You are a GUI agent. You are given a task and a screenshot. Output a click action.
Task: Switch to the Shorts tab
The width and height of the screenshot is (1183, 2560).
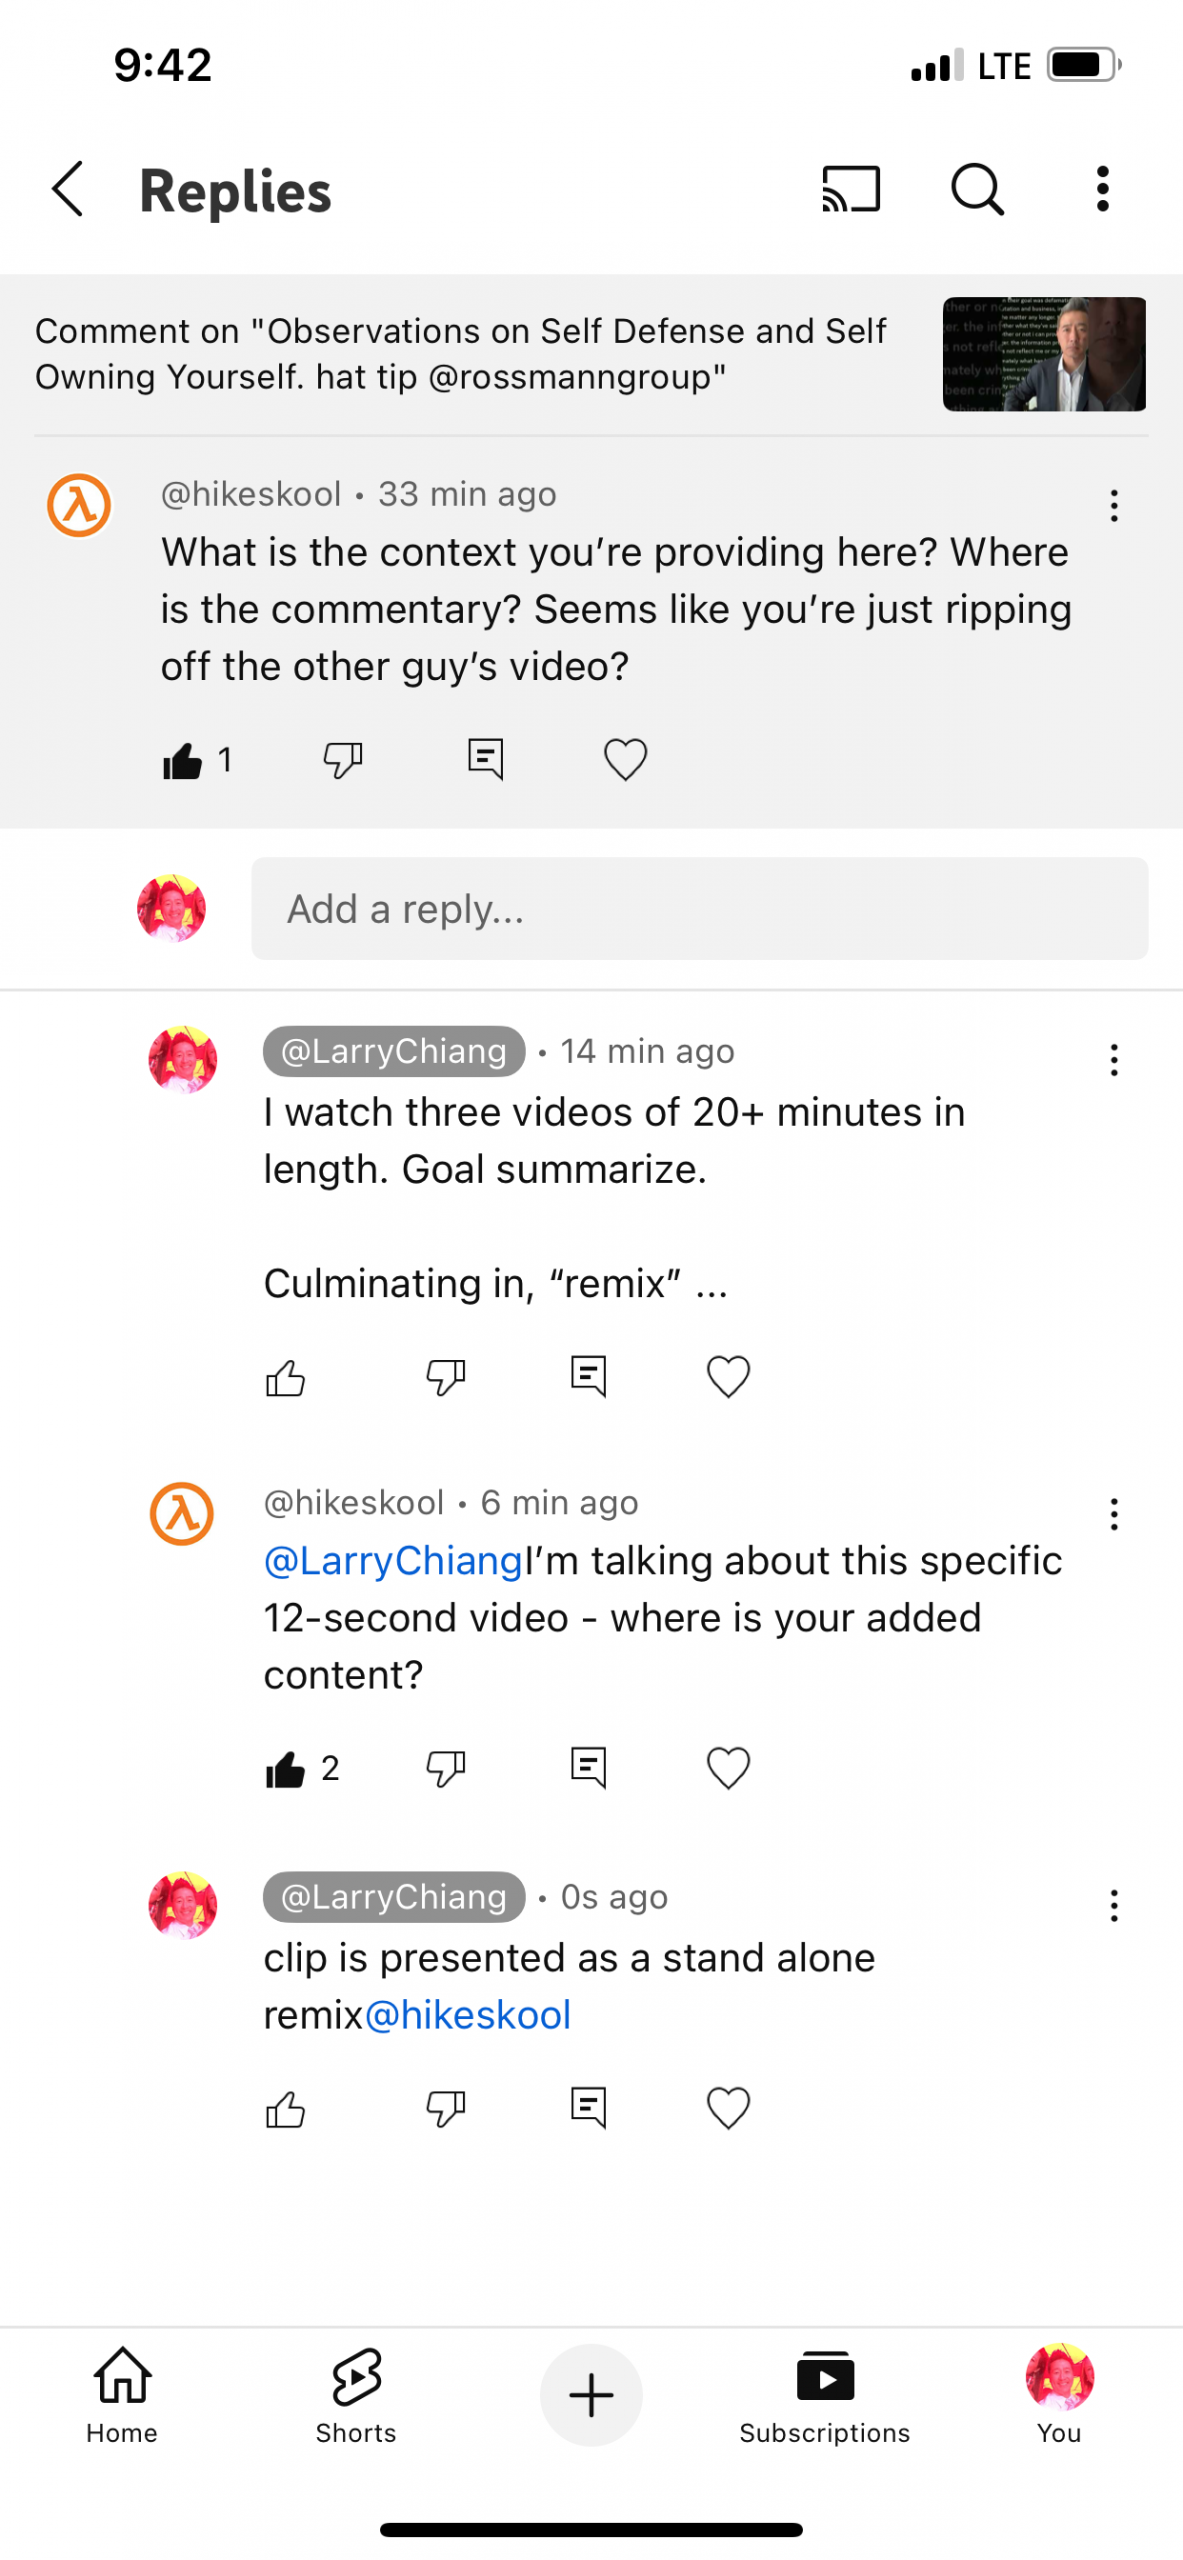click(x=355, y=2394)
